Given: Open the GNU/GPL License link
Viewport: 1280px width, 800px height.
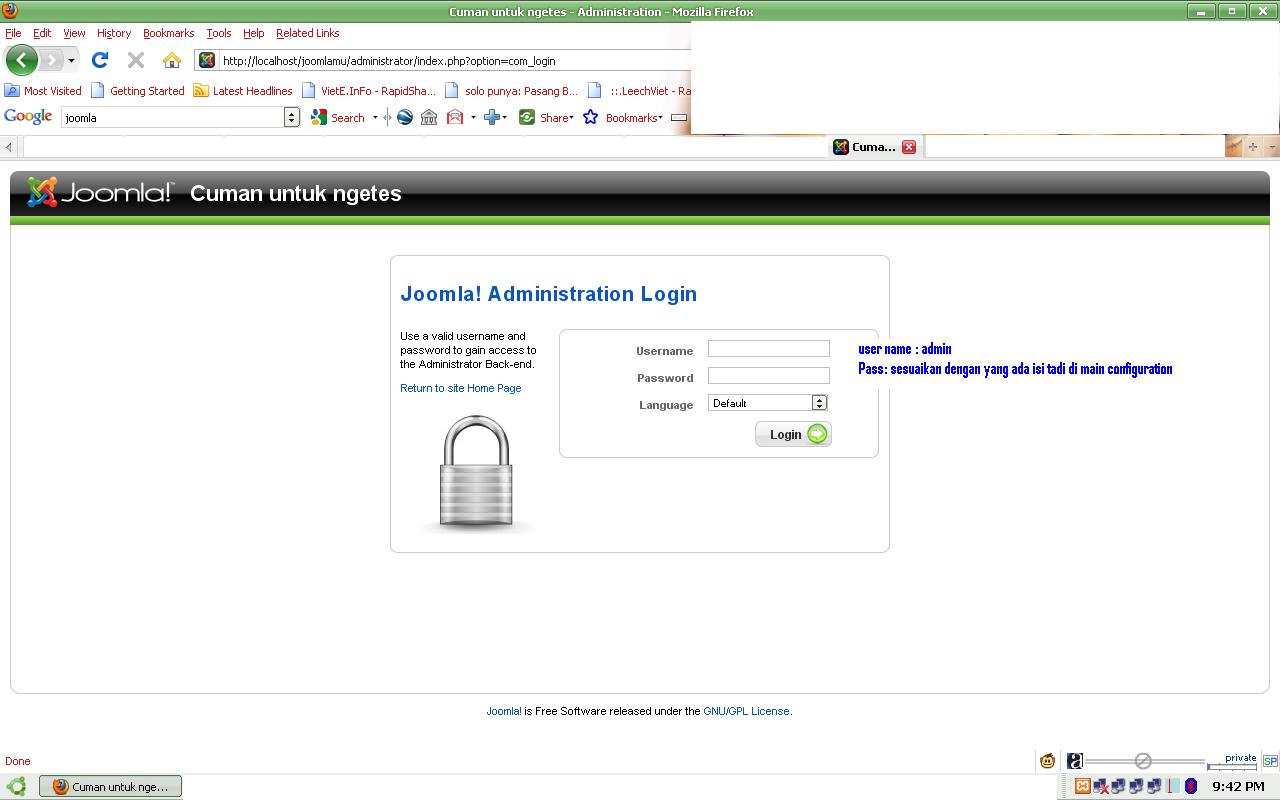Looking at the screenshot, I should (x=746, y=711).
